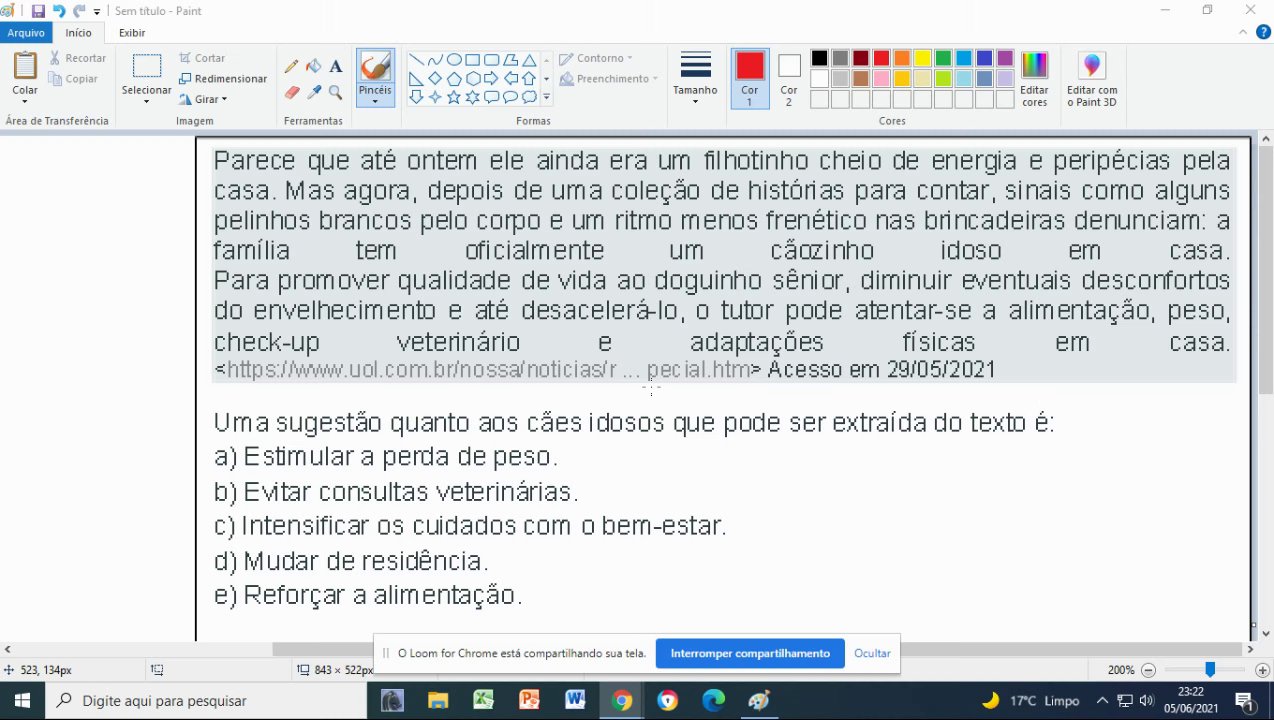Pick the Triangle shape

point(529,60)
